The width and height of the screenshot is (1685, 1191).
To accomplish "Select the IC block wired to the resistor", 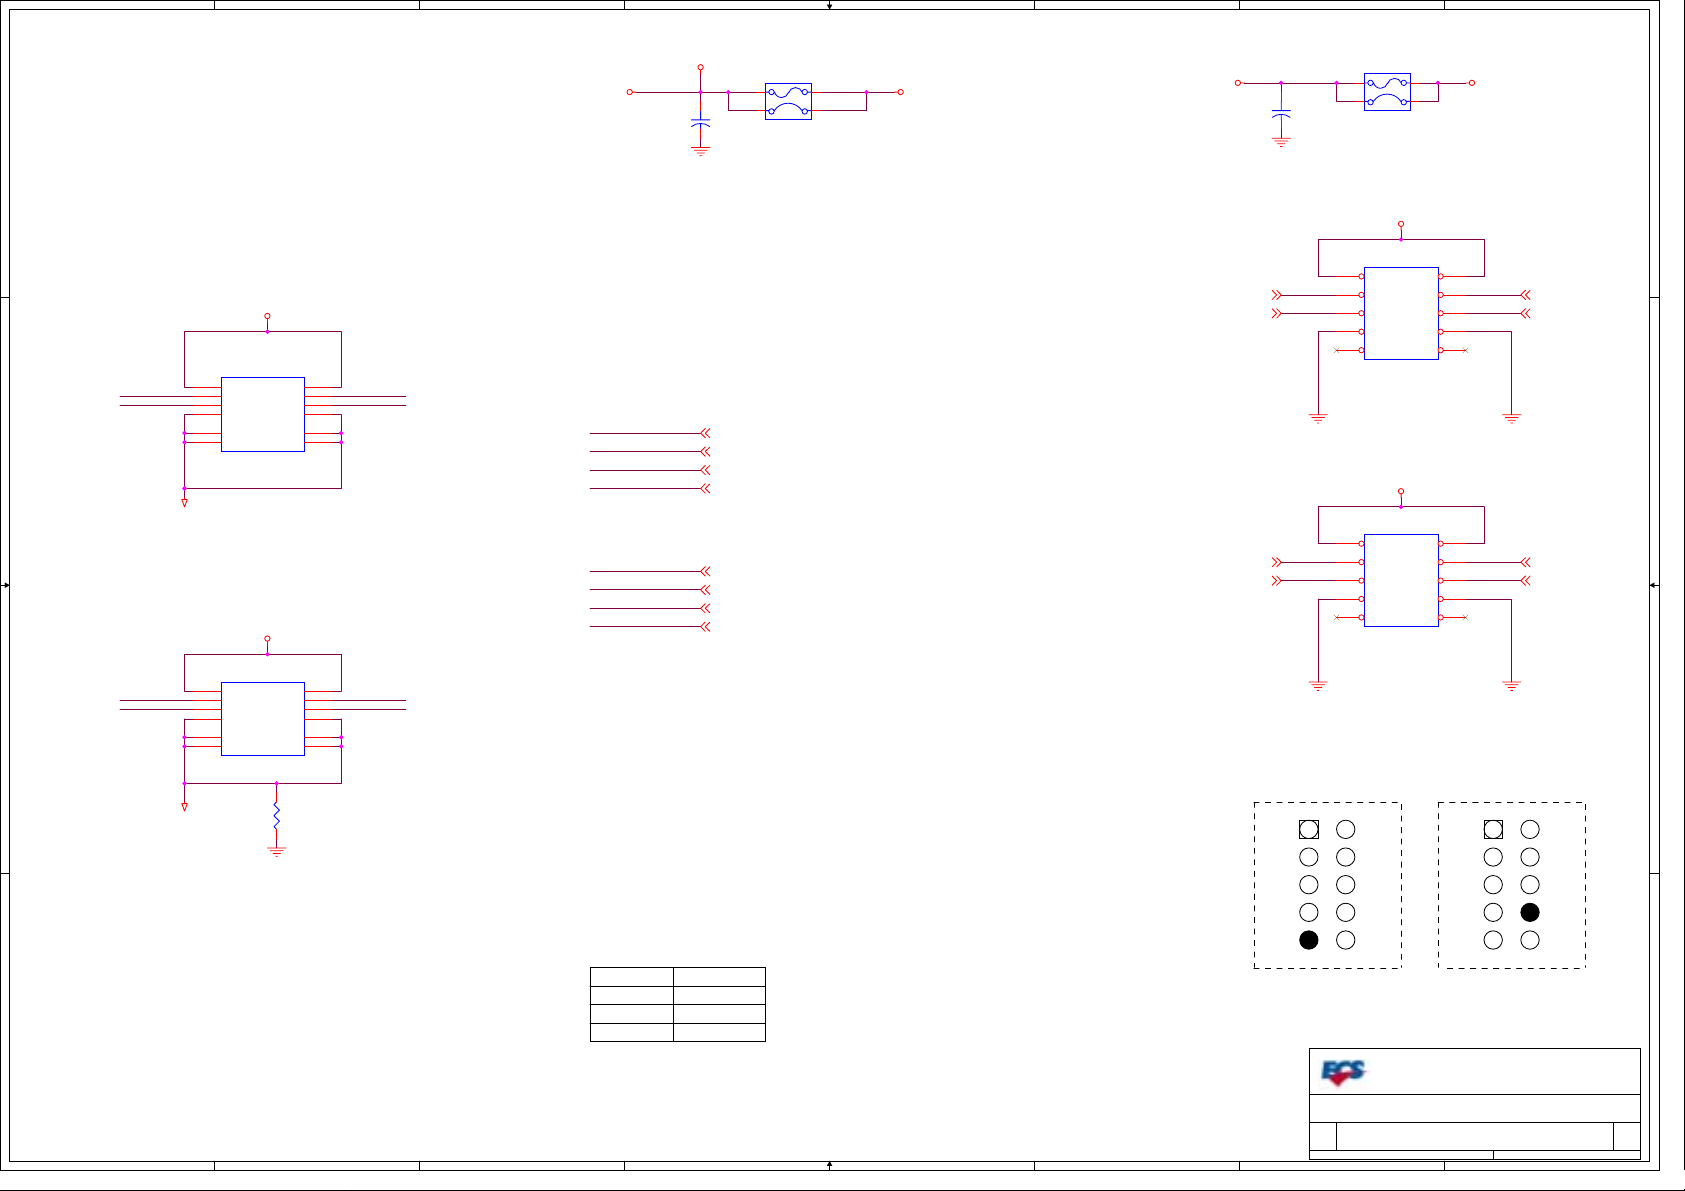I will (x=263, y=719).
